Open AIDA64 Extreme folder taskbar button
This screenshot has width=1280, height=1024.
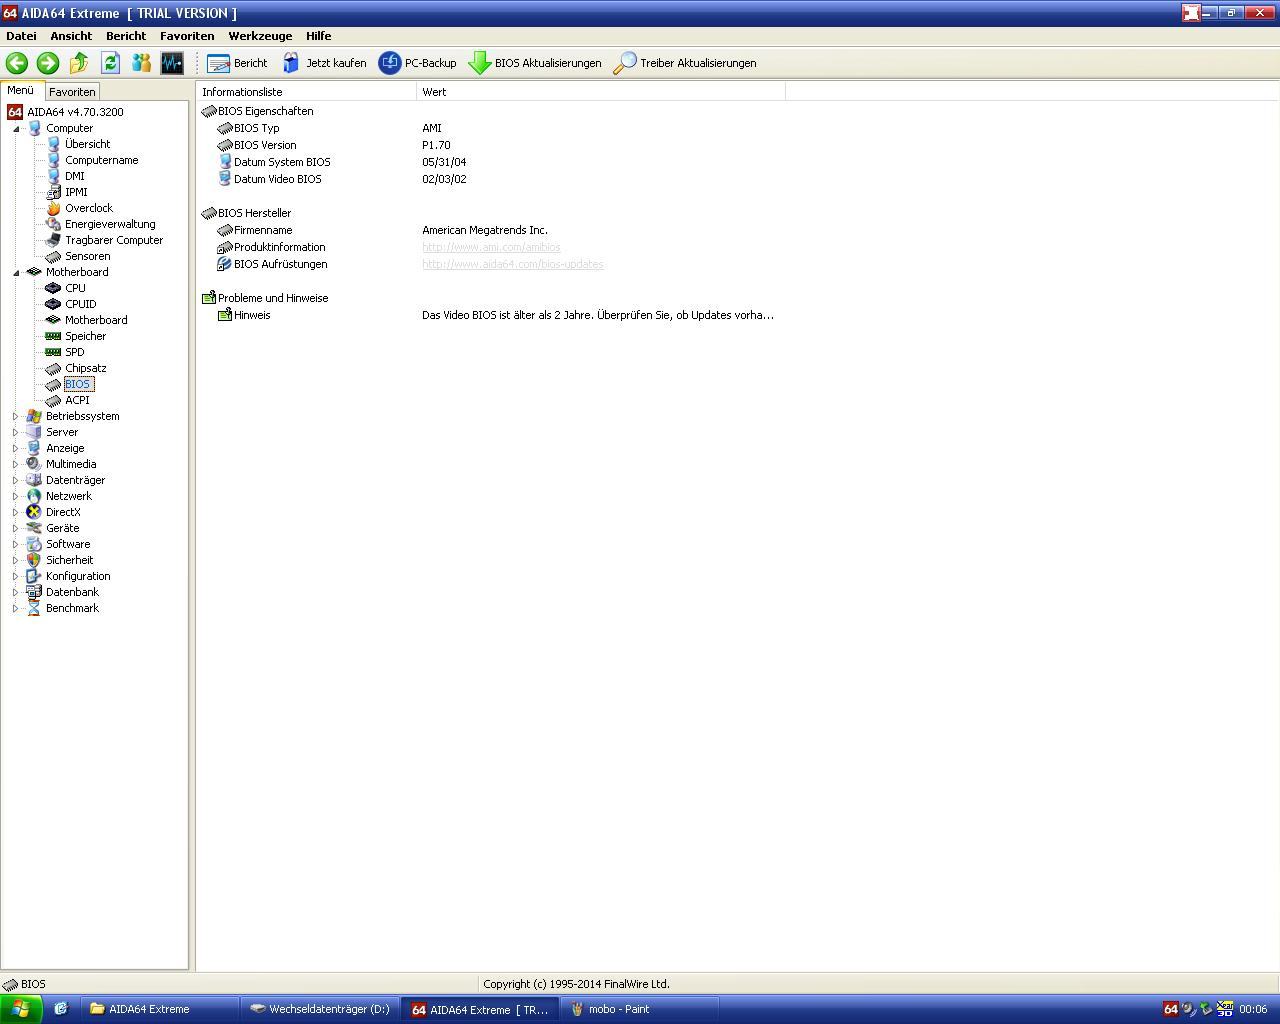tap(160, 1009)
